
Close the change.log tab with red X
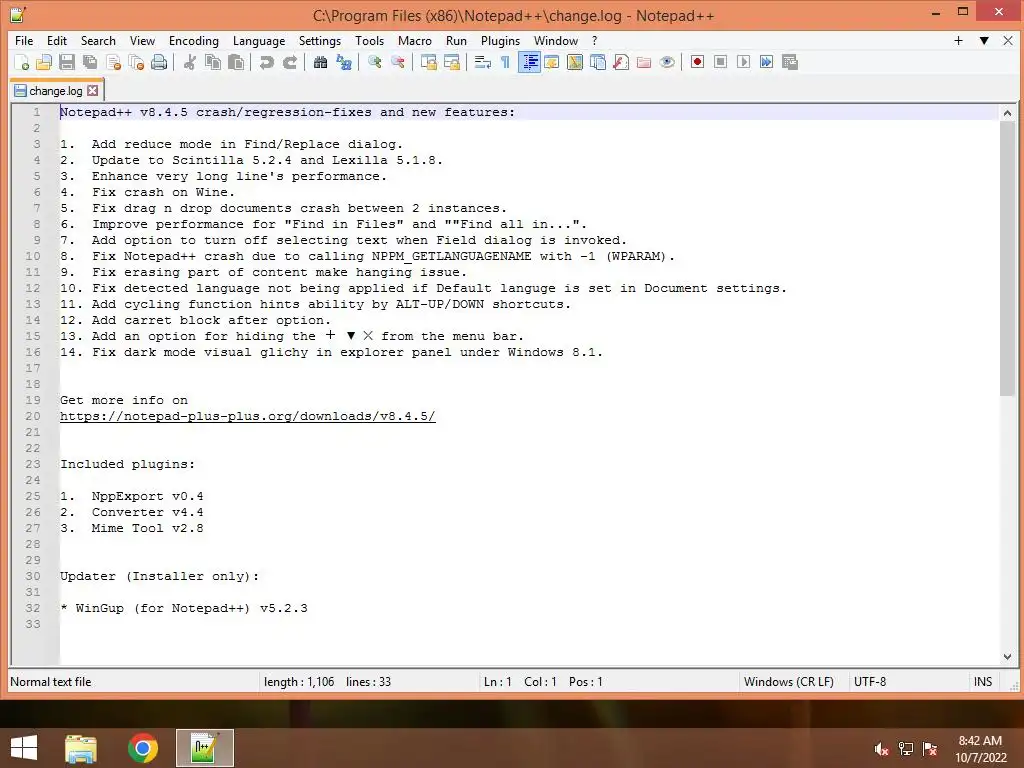tap(93, 91)
